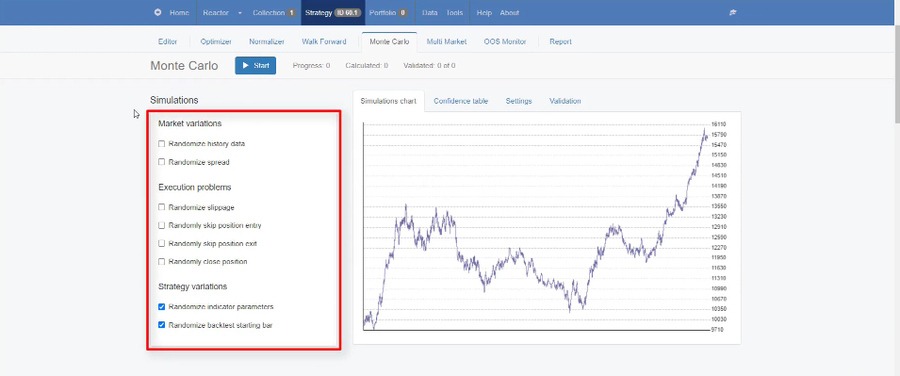Open the Validation tab
This screenshot has width=900, height=376.
[x=565, y=101]
